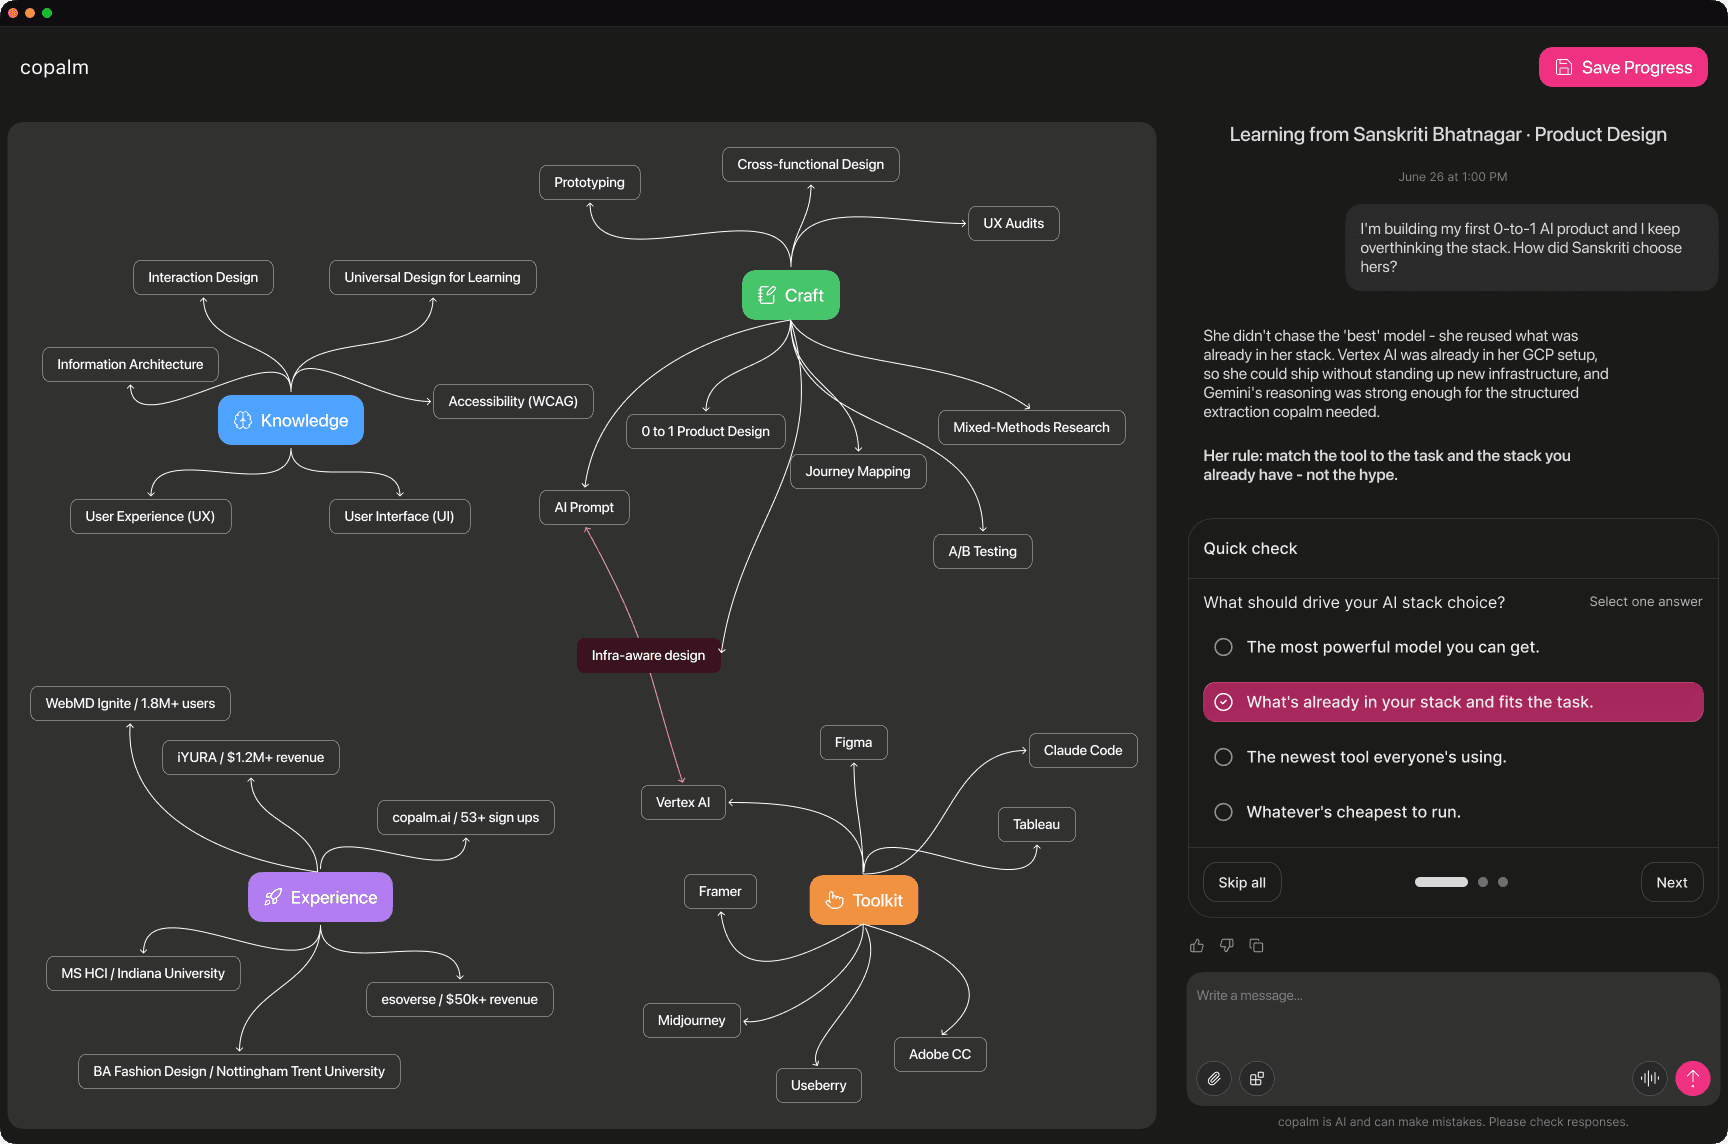Click the Next button in Quick check

[x=1672, y=882]
